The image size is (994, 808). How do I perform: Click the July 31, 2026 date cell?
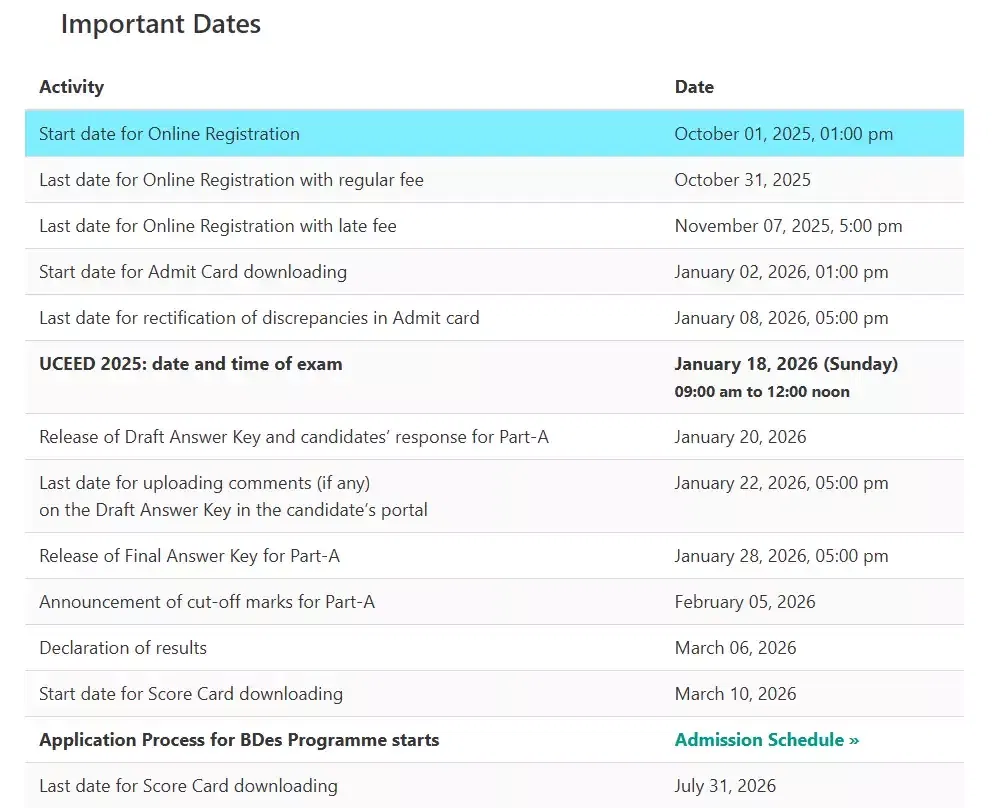pyautogui.click(x=725, y=786)
